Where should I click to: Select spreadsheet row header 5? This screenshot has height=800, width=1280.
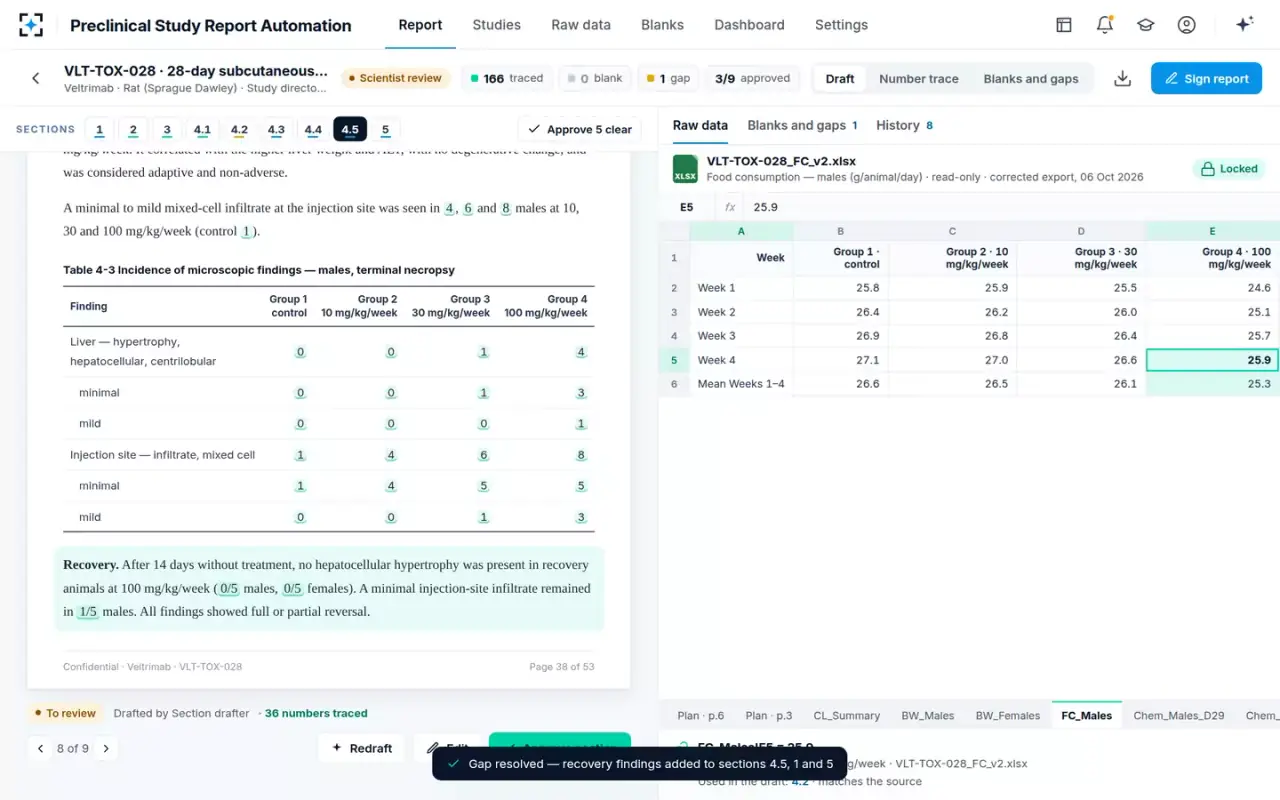coord(674,360)
